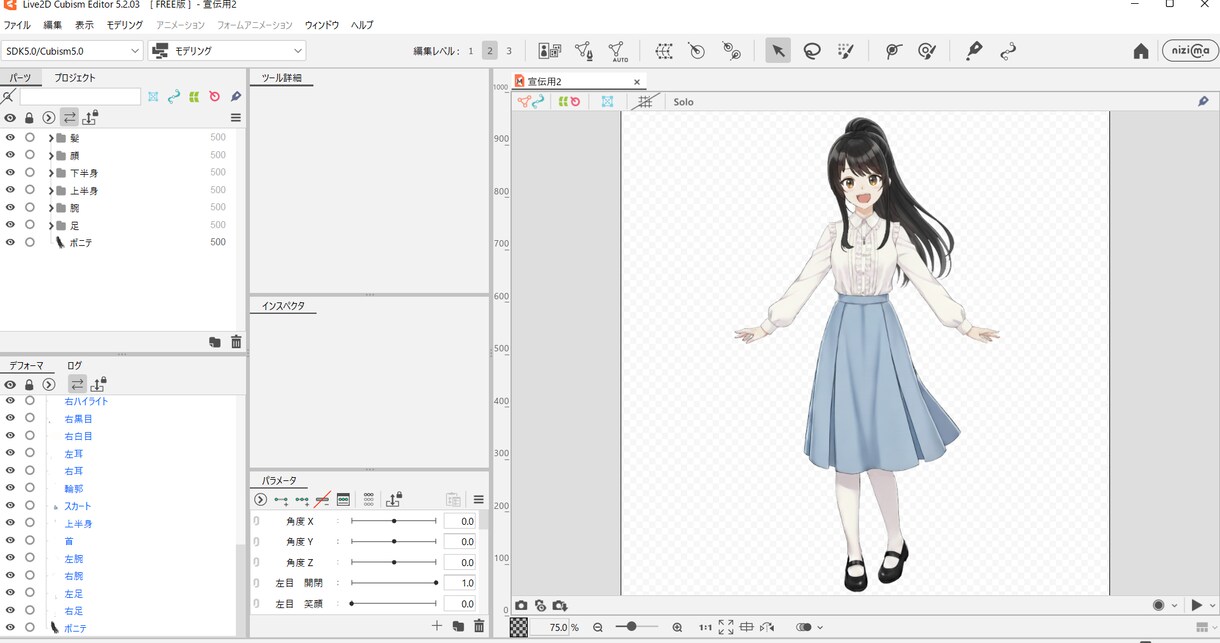Adjust the 左目 開閉 slider
Screen dimensions: 1220x643
(393, 583)
